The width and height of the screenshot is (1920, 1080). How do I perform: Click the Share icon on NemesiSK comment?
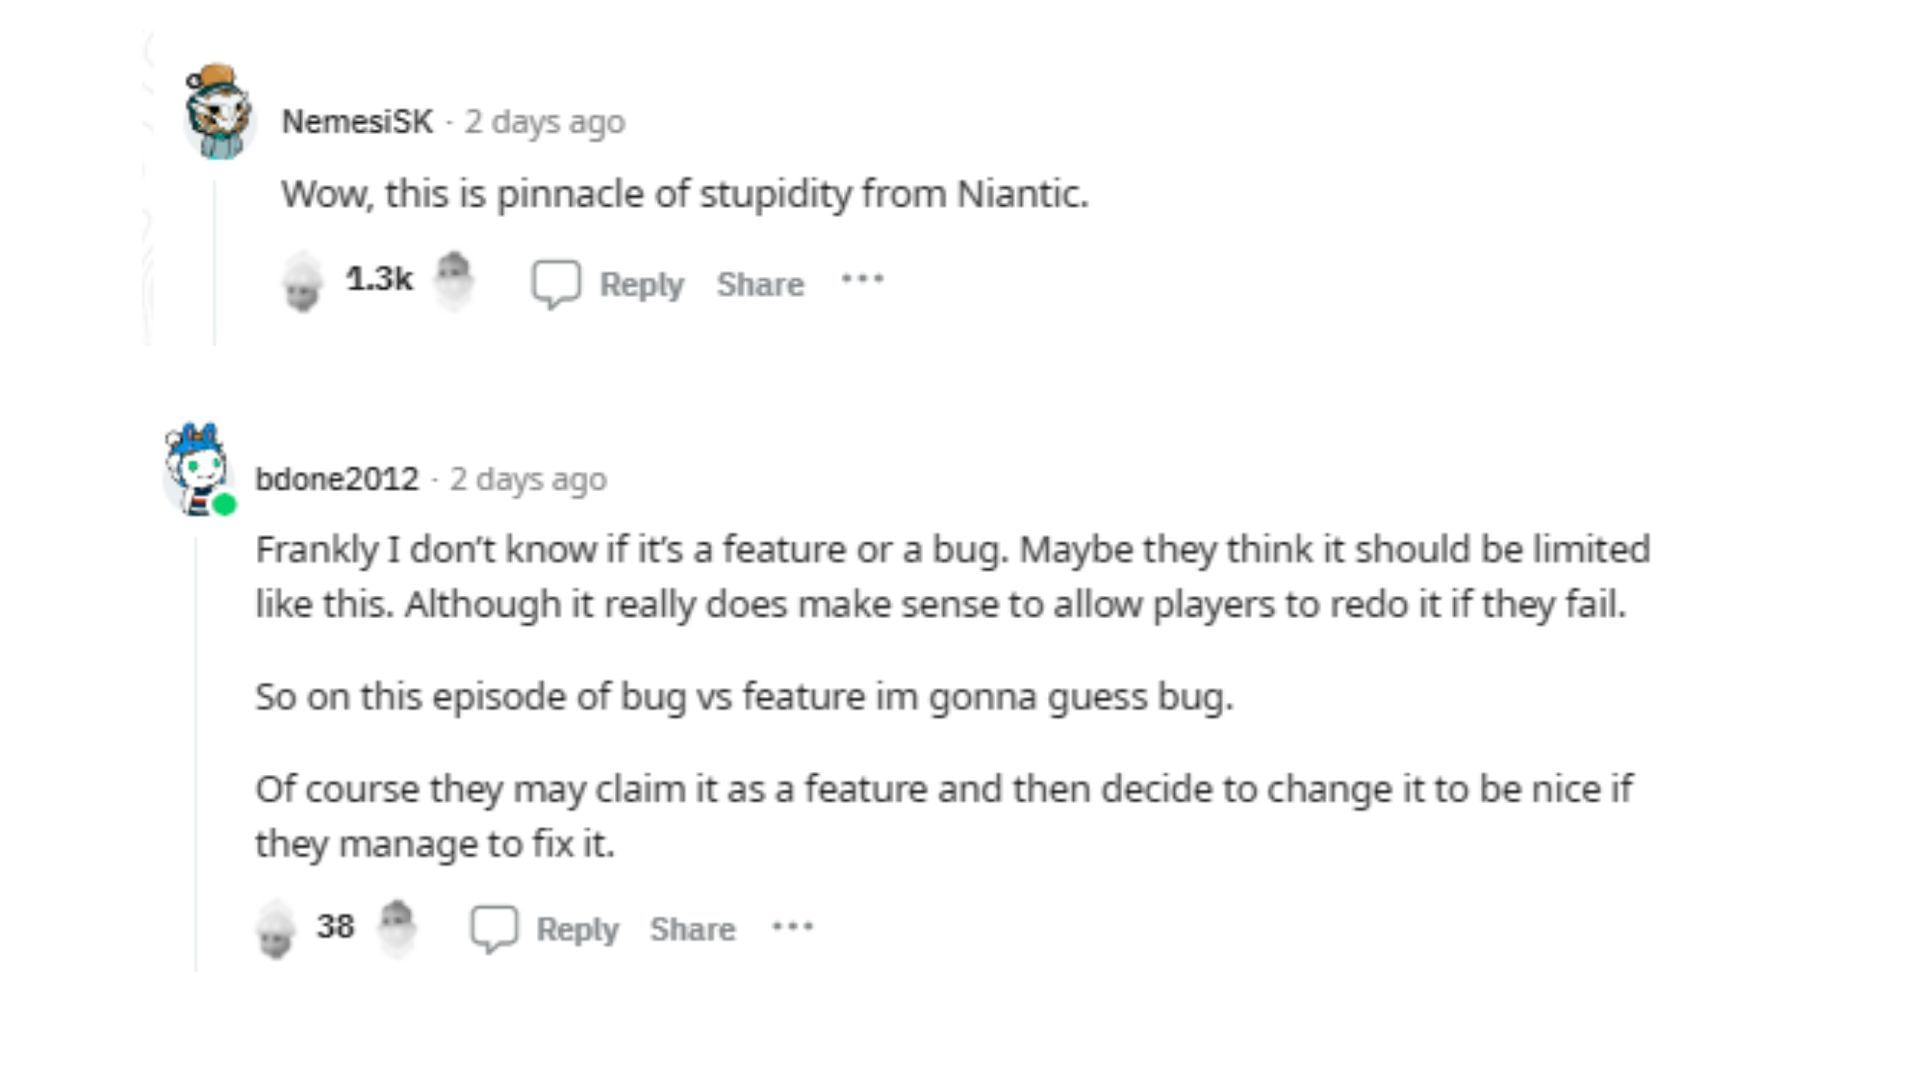pos(760,282)
